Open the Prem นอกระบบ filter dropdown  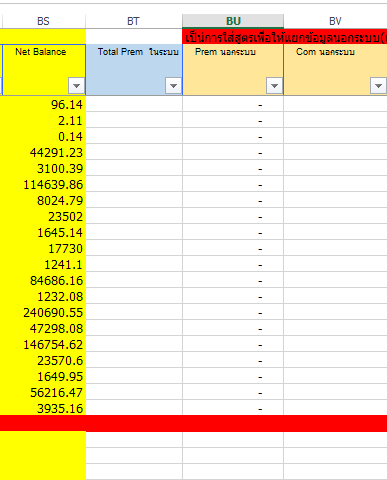[x=274, y=86]
